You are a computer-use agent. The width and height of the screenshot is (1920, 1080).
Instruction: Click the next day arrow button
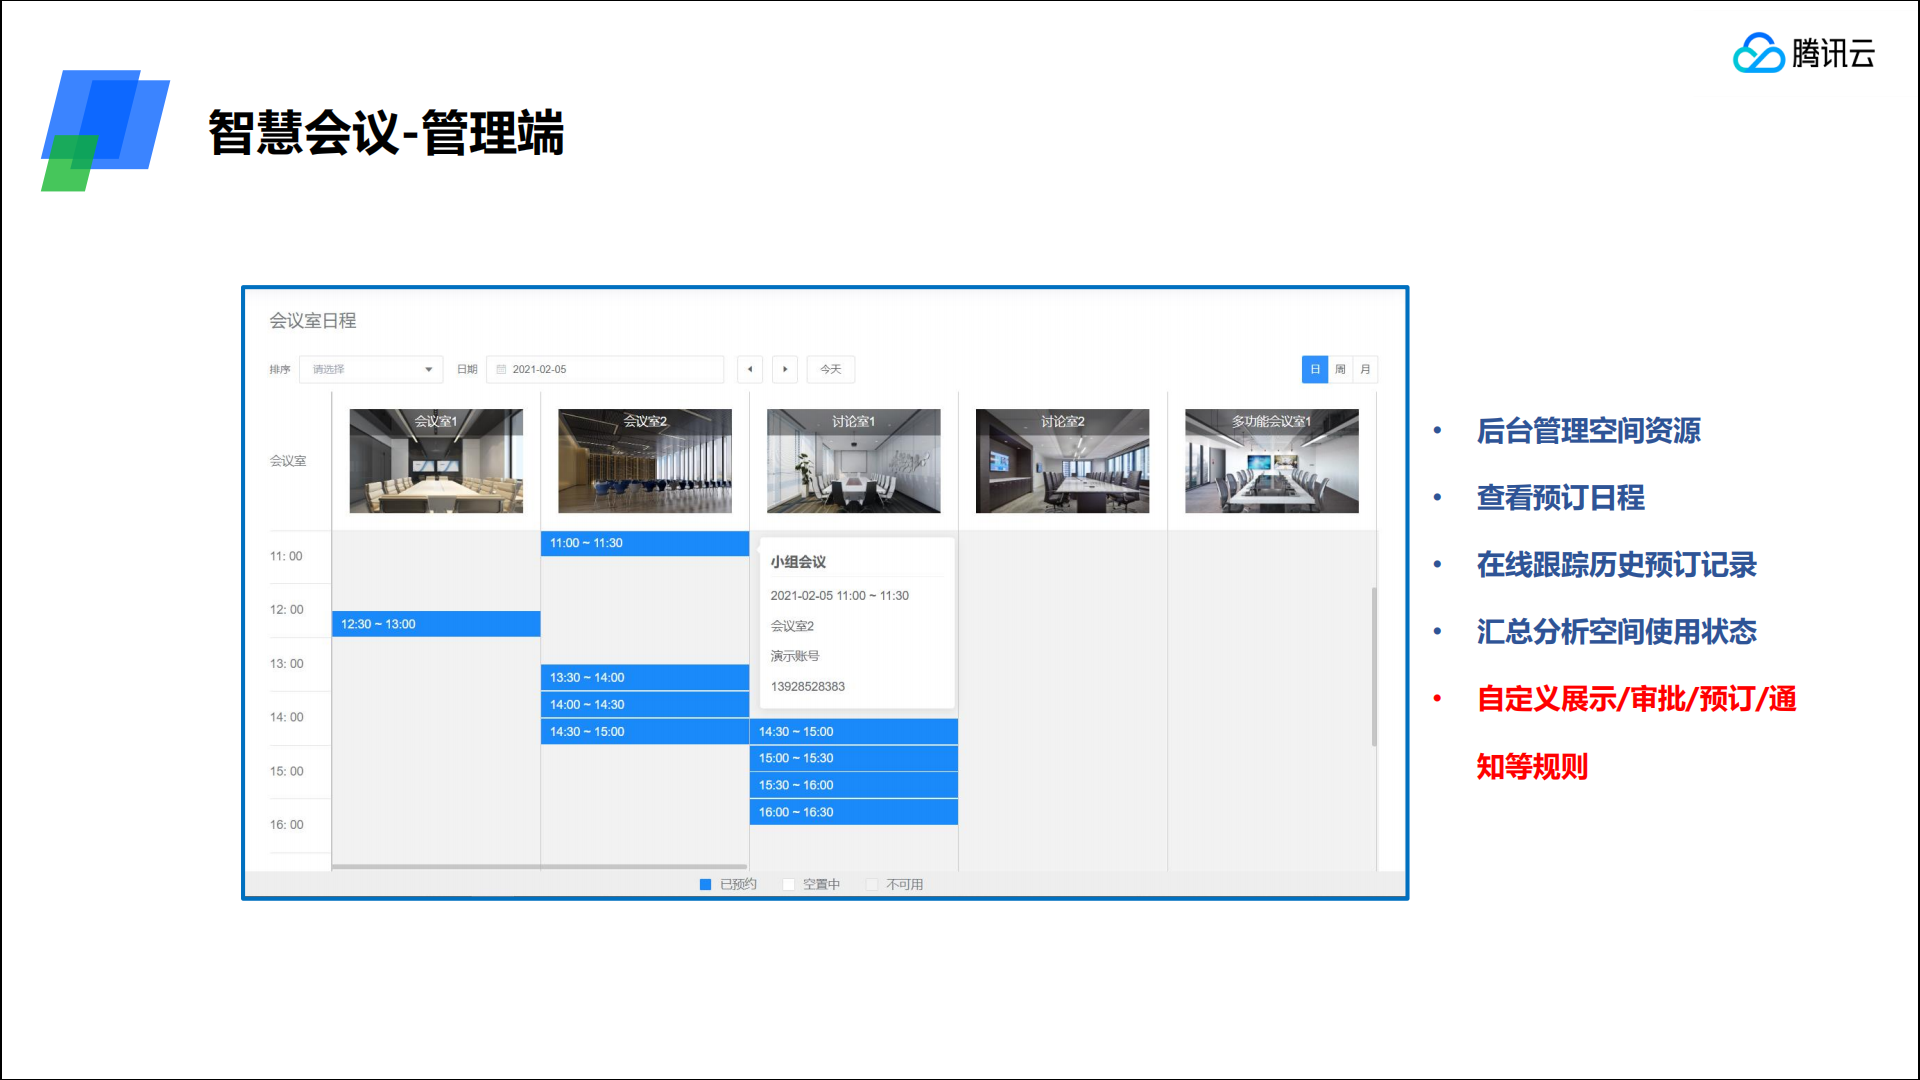[x=785, y=369]
